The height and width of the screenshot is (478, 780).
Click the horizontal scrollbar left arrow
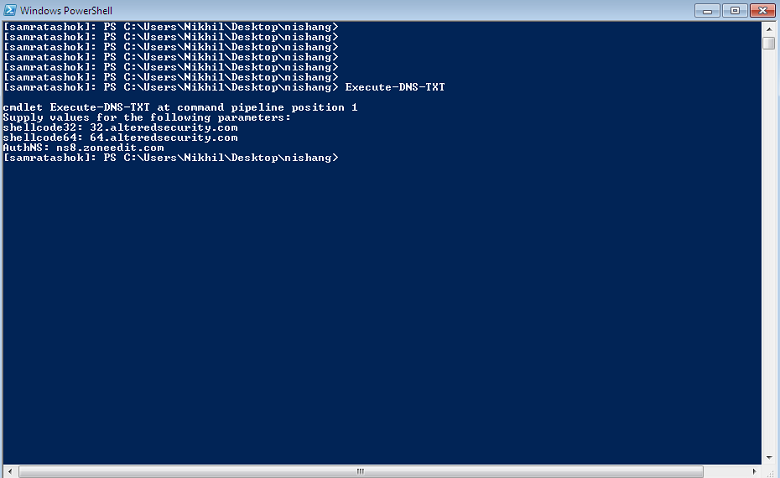[9, 470]
